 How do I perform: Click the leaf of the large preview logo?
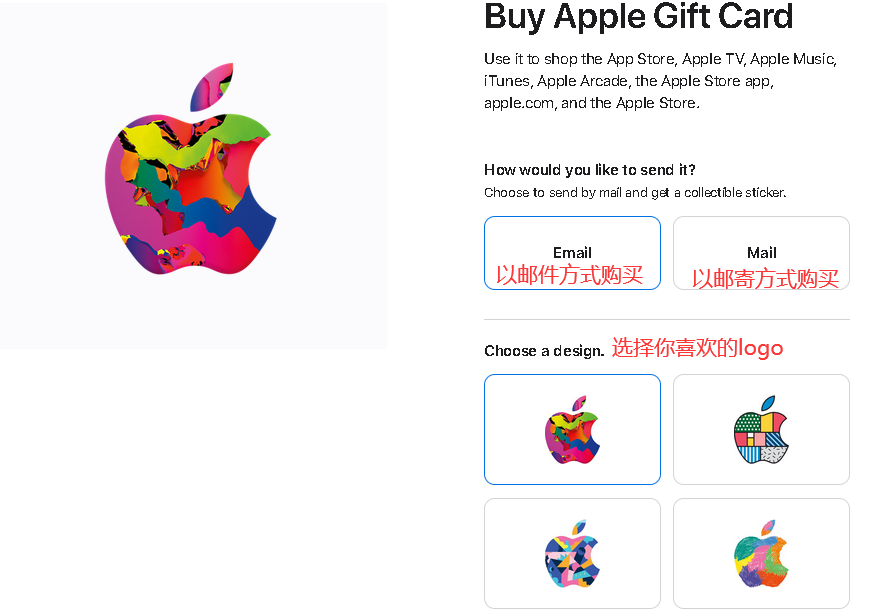coord(211,86)
